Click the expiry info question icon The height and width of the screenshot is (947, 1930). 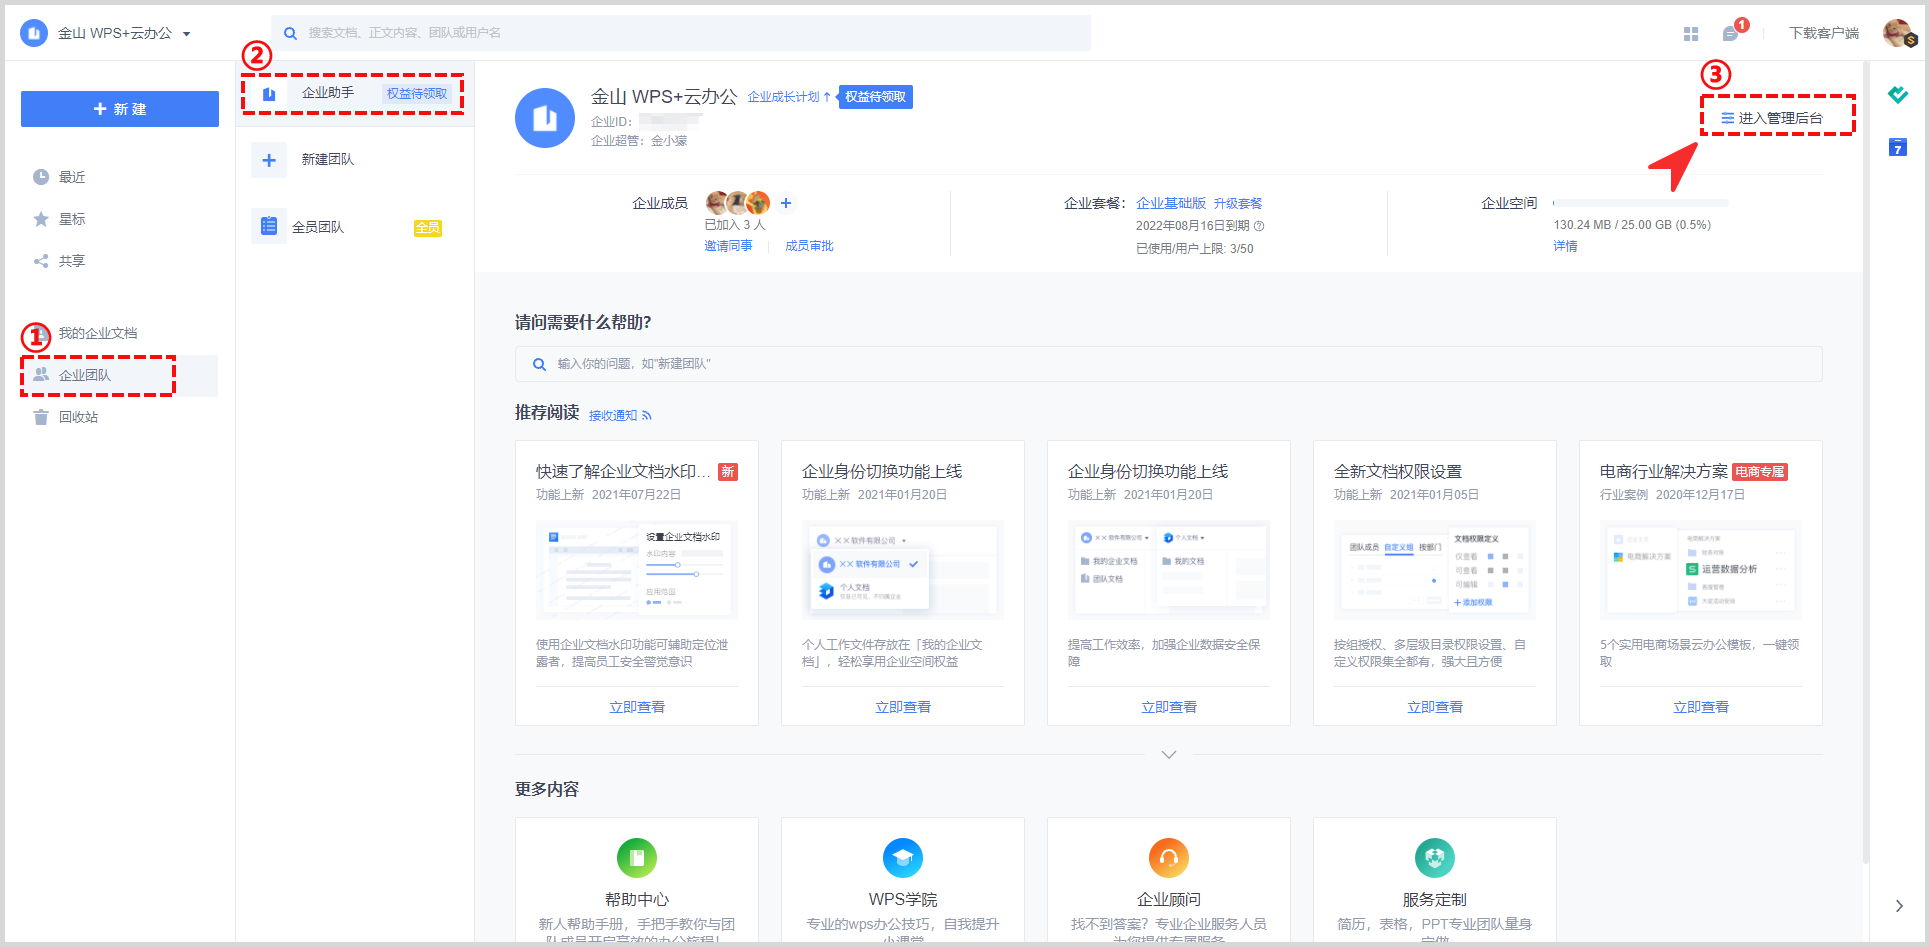1259,226
